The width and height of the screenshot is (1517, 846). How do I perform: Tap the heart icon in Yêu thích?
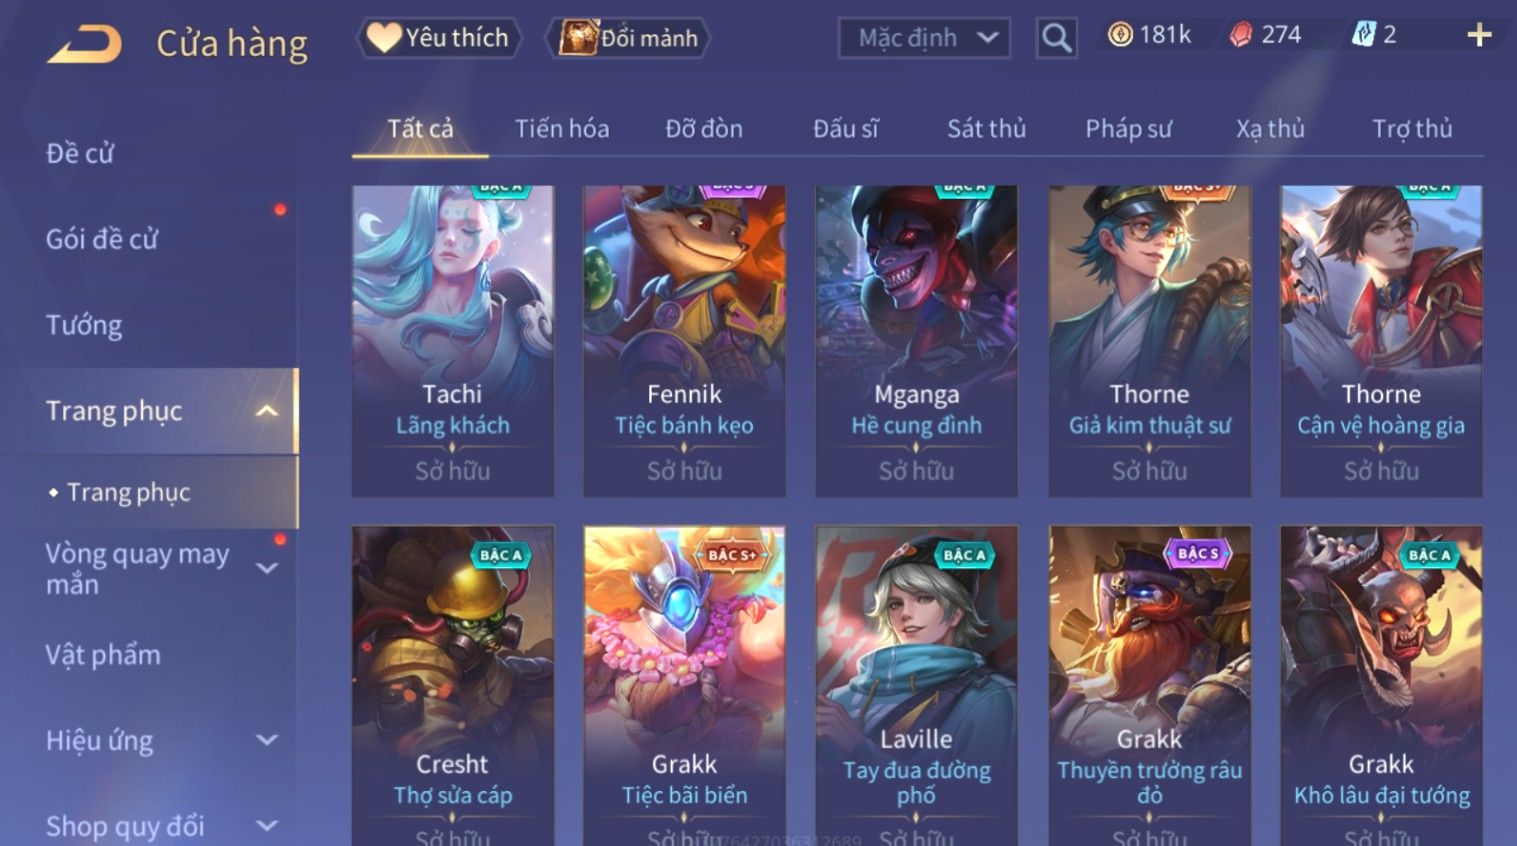383,38
